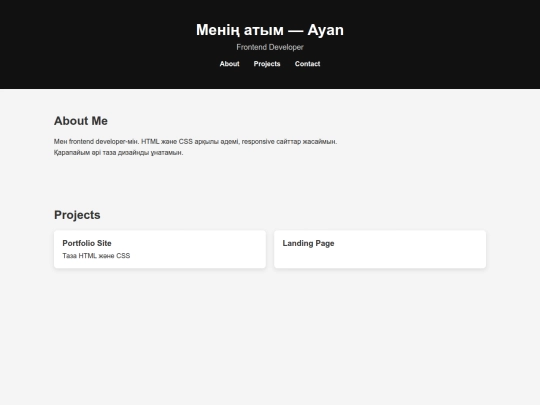Click the "Таза HTML және CSS" card description
Screen dimensions: 540x405
click(96, 256)
